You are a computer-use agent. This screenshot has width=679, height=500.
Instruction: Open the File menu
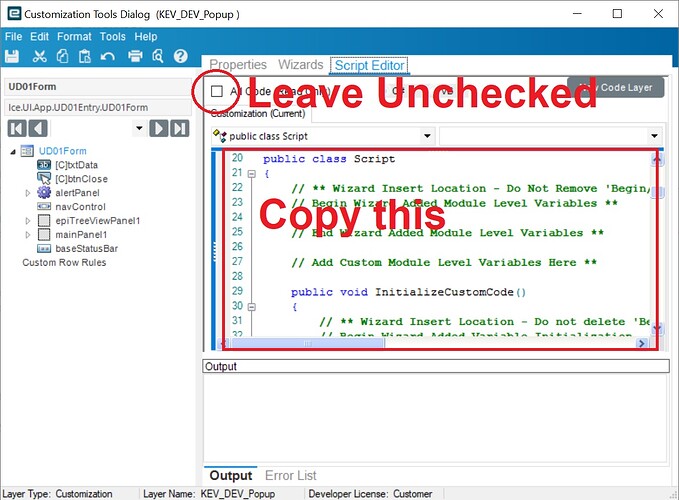[13, 37]
